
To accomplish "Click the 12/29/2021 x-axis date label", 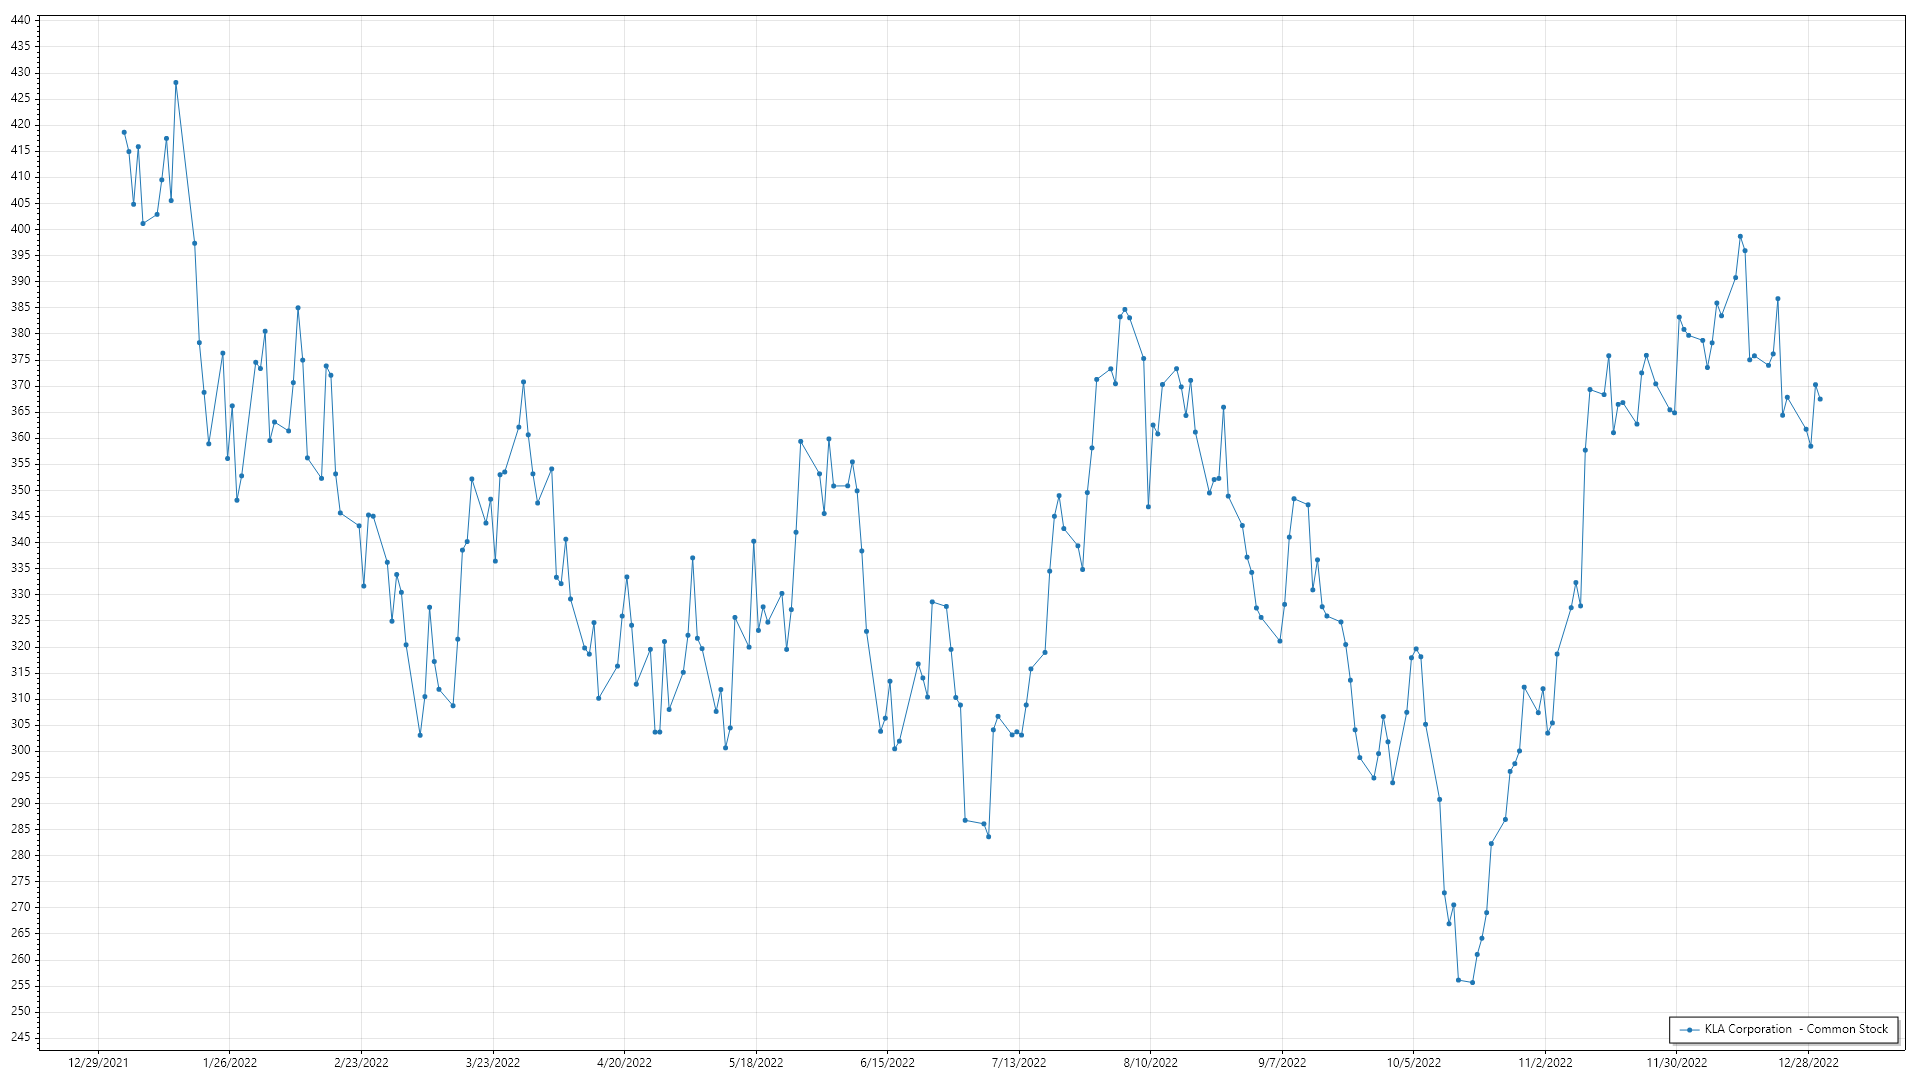I will pos(98,1062).
